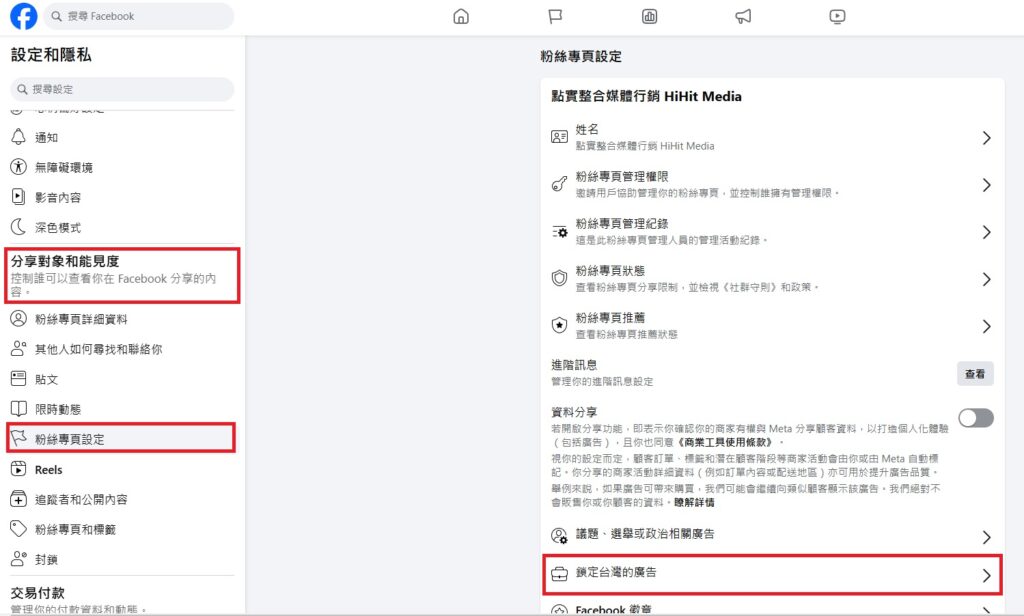Click the bell icon beside 通知
This screenshot has height=616, width=1024.
(18, 137)
